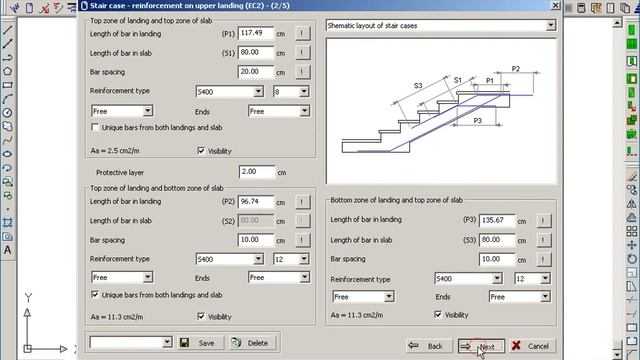Click the Bar spacing field showing 20.00
The width and height of the screenshot is (640, 360).
click(256, 72)
